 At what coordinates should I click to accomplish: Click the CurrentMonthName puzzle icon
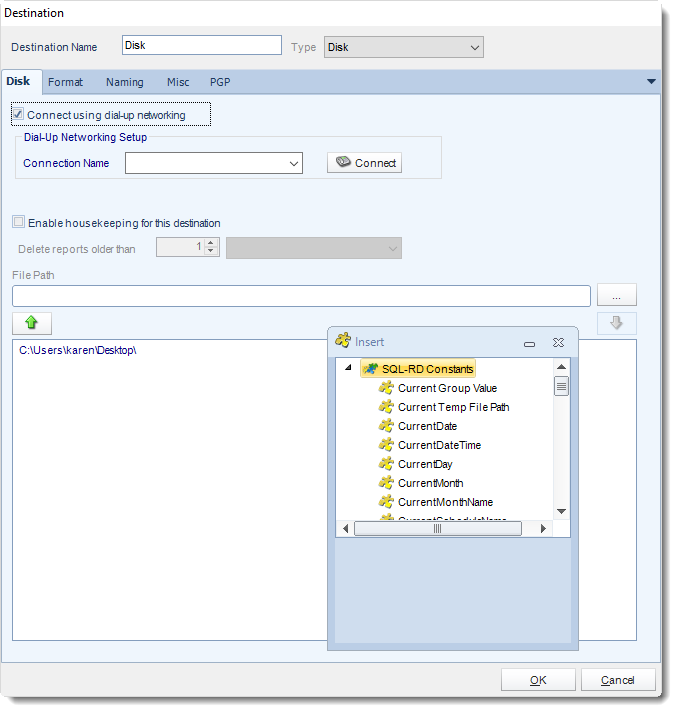(x=386, y=502)
